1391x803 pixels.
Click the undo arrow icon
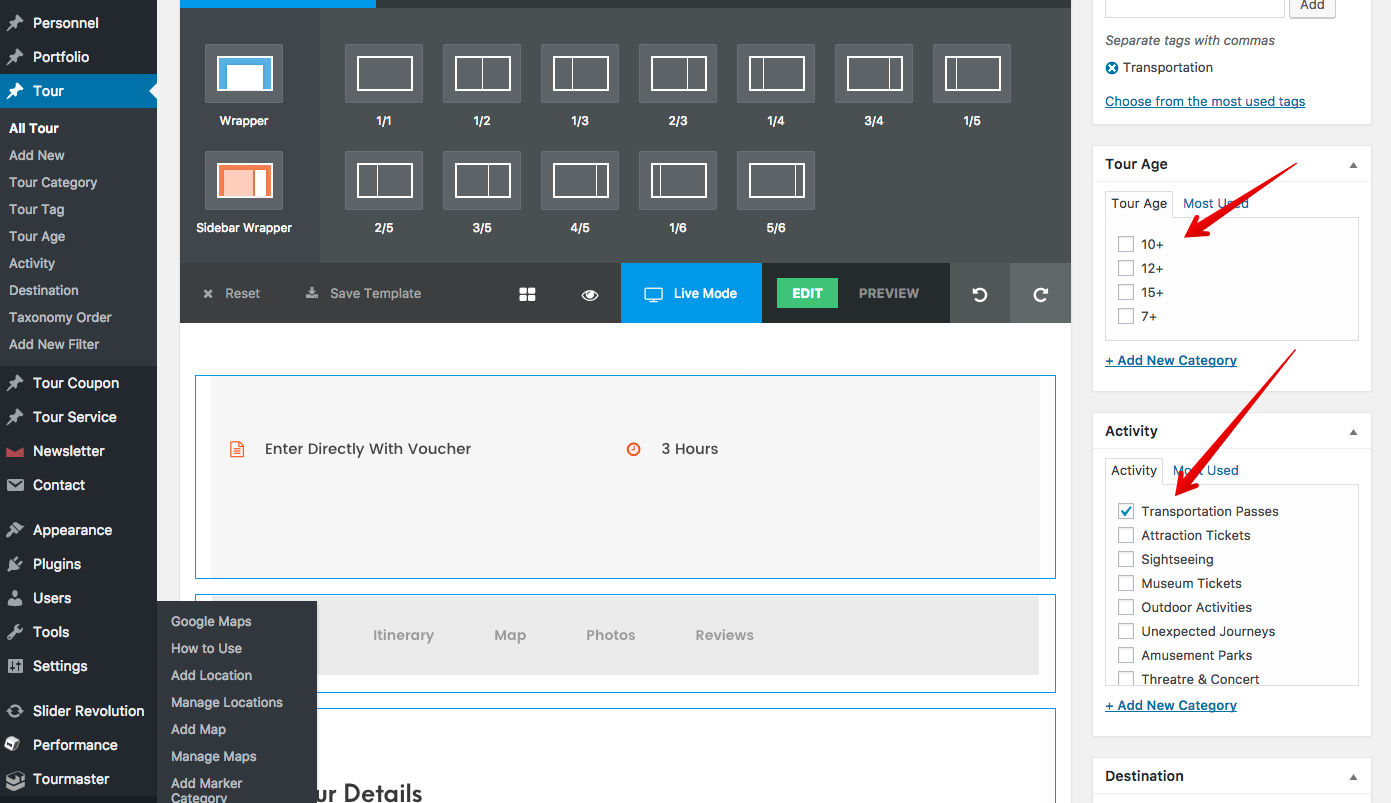pos(980,294)
